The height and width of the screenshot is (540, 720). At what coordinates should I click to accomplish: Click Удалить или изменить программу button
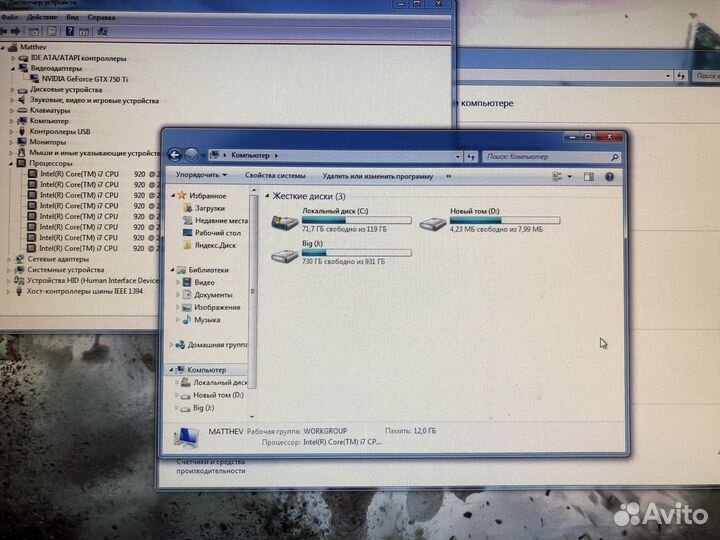click(377, 176)
